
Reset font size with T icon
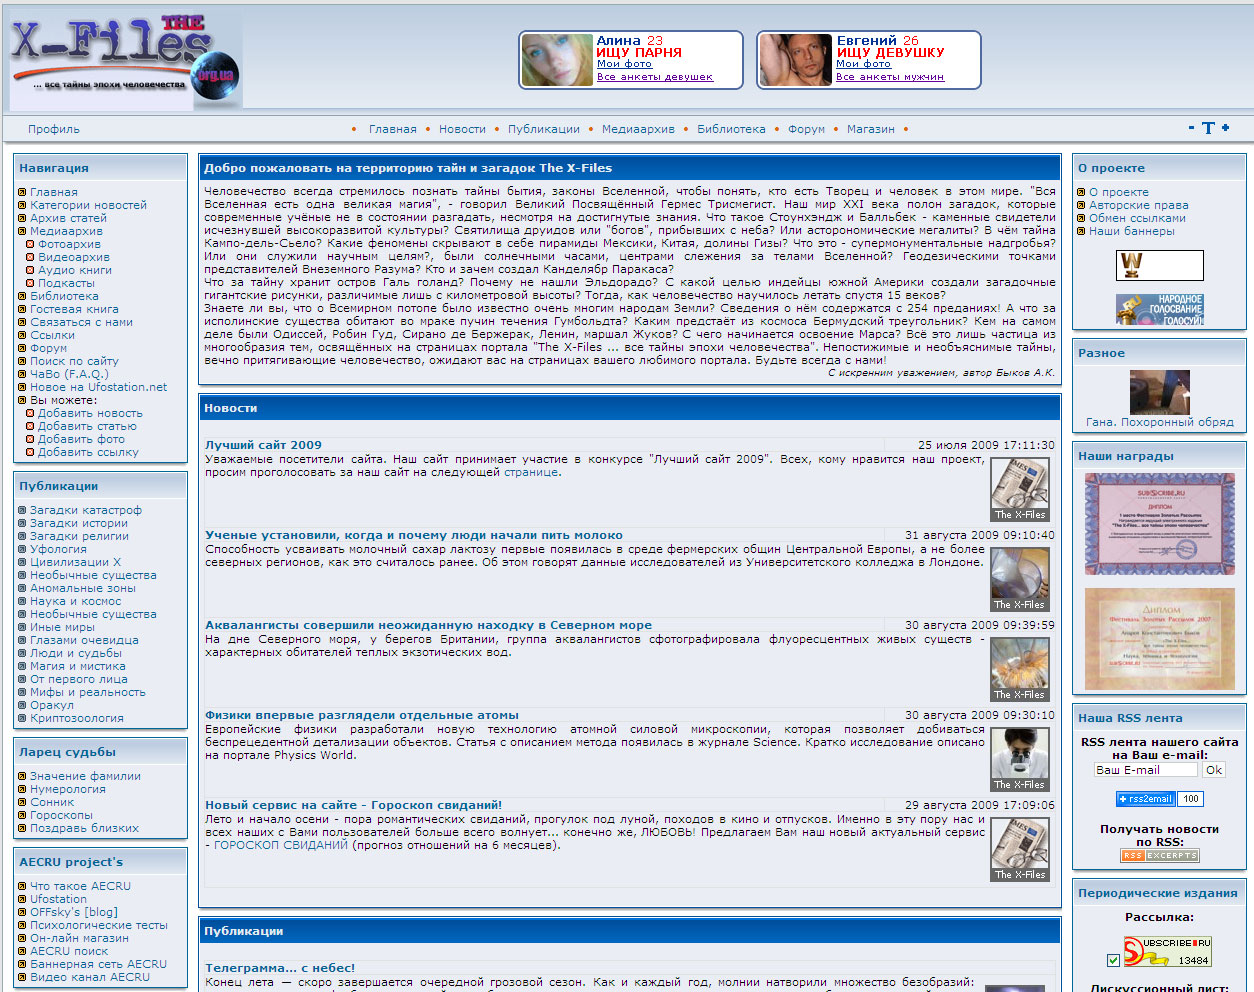point(1208,128)
